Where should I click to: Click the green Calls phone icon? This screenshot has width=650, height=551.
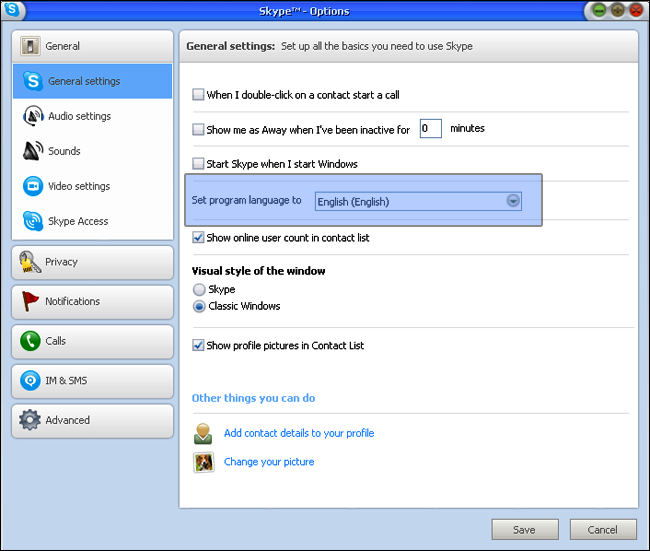(30, 341)
